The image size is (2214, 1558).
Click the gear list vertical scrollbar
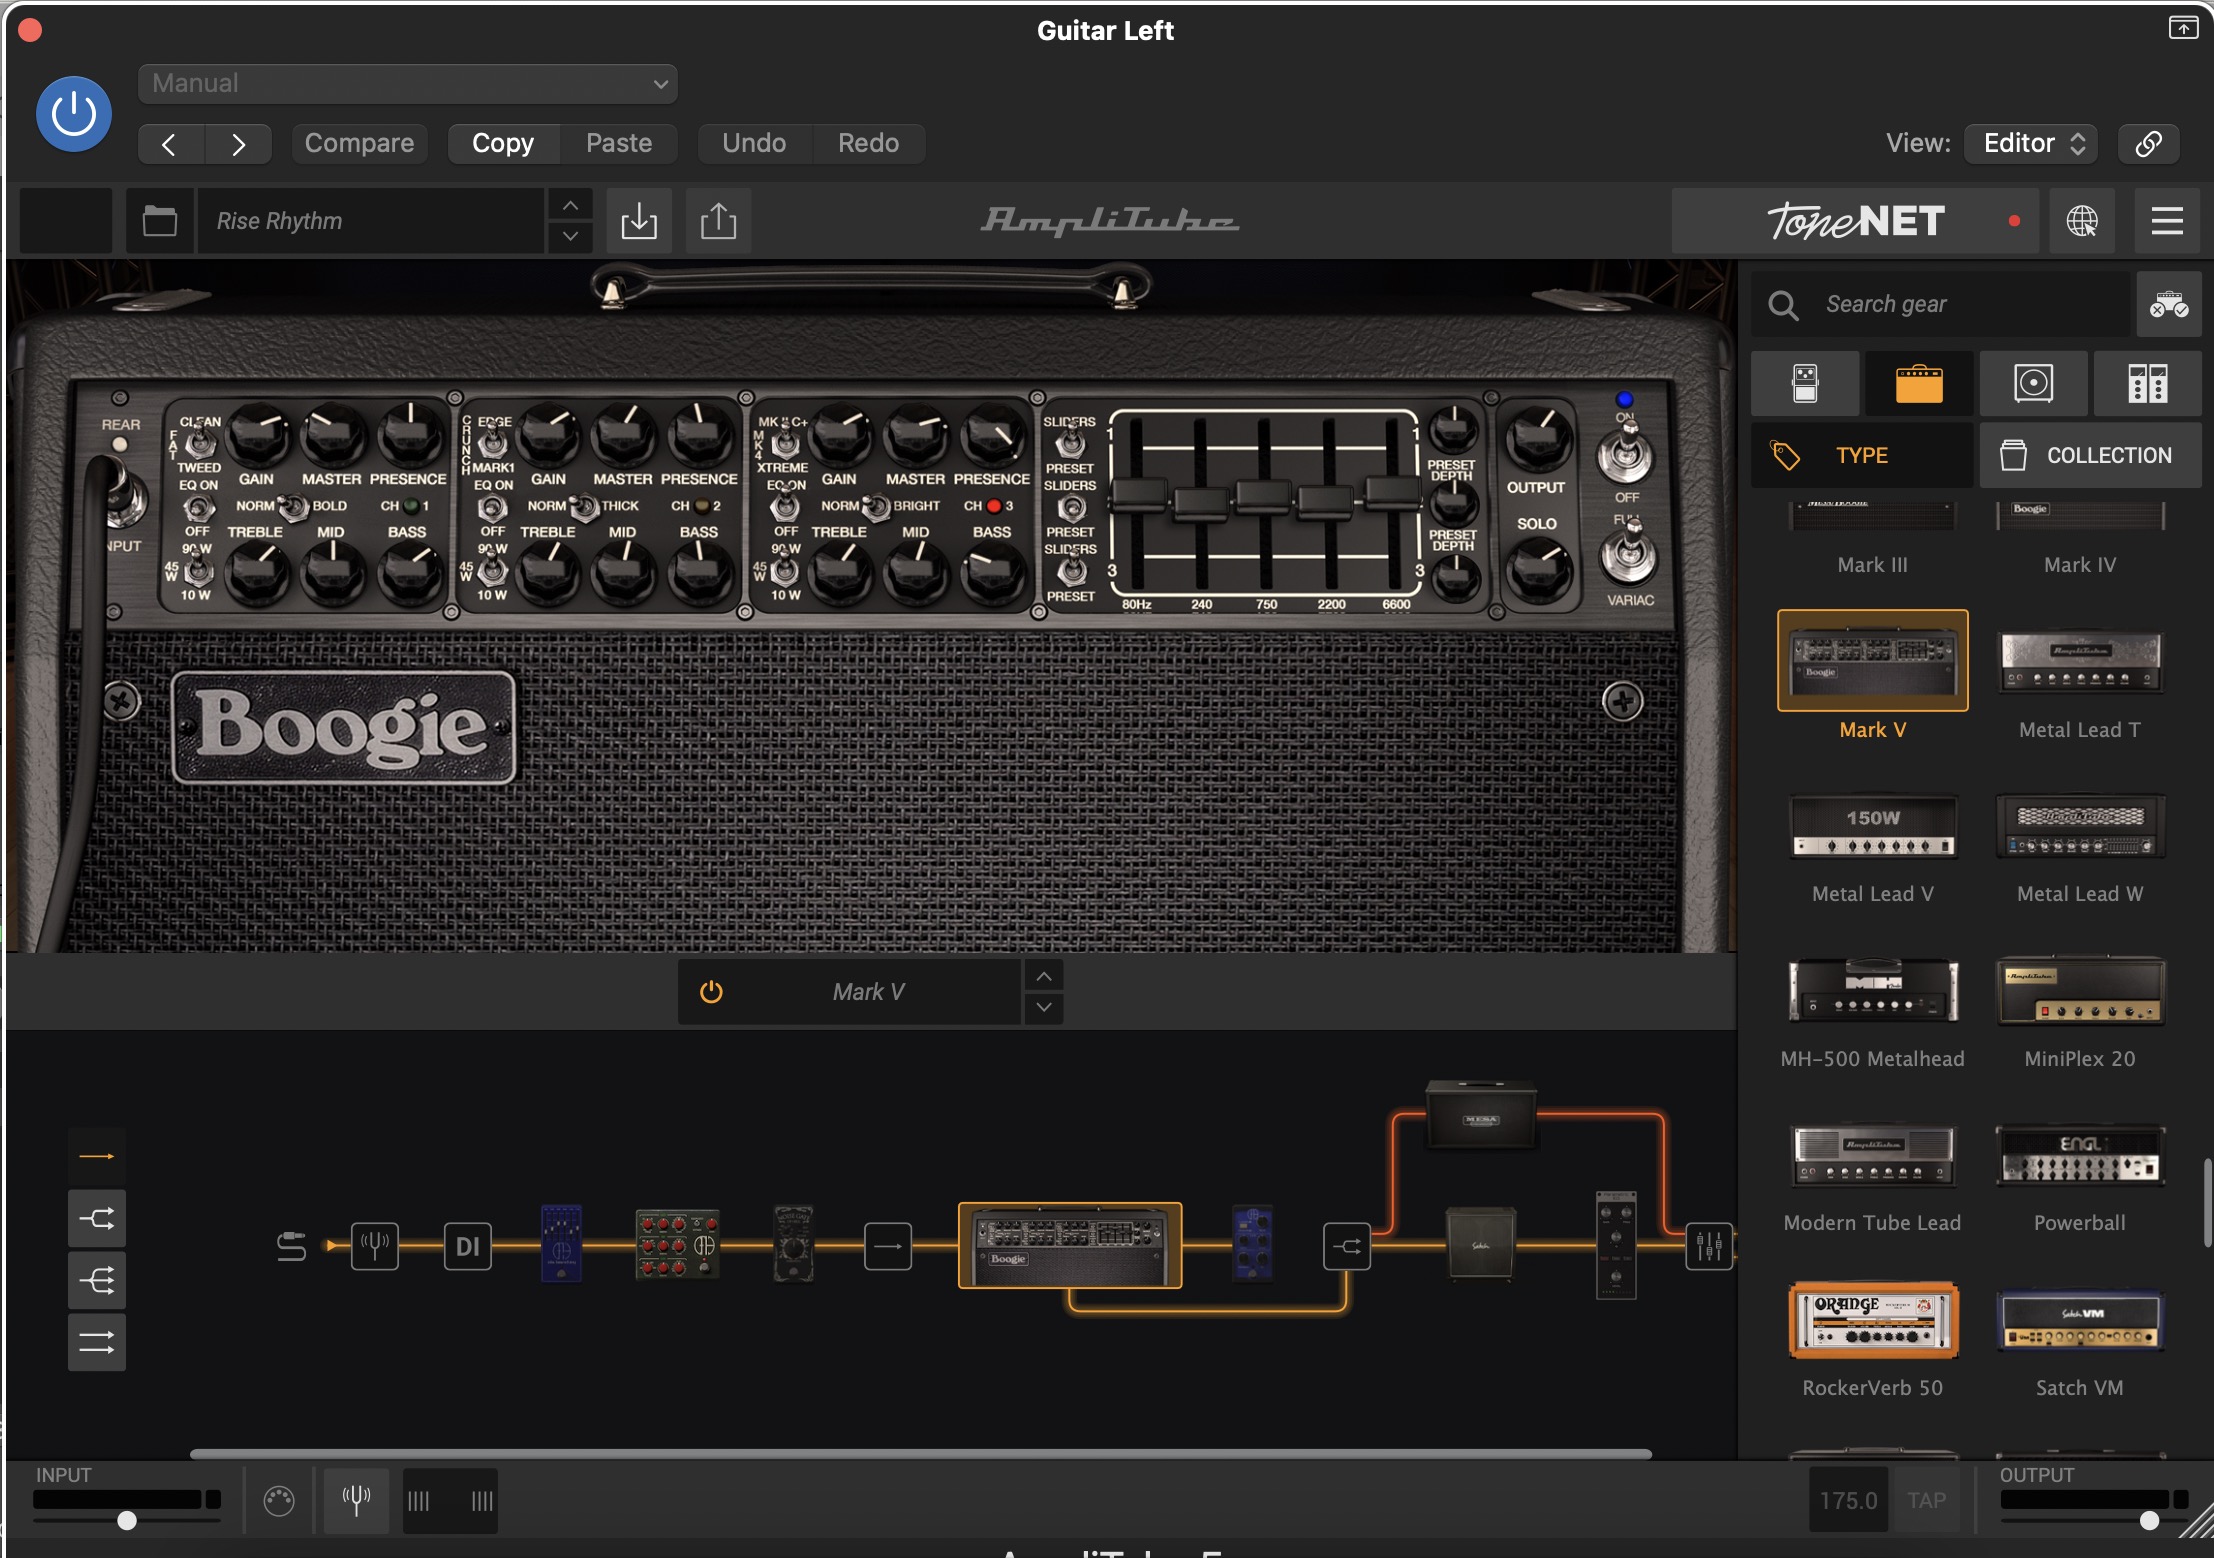click(2207, 1203)
